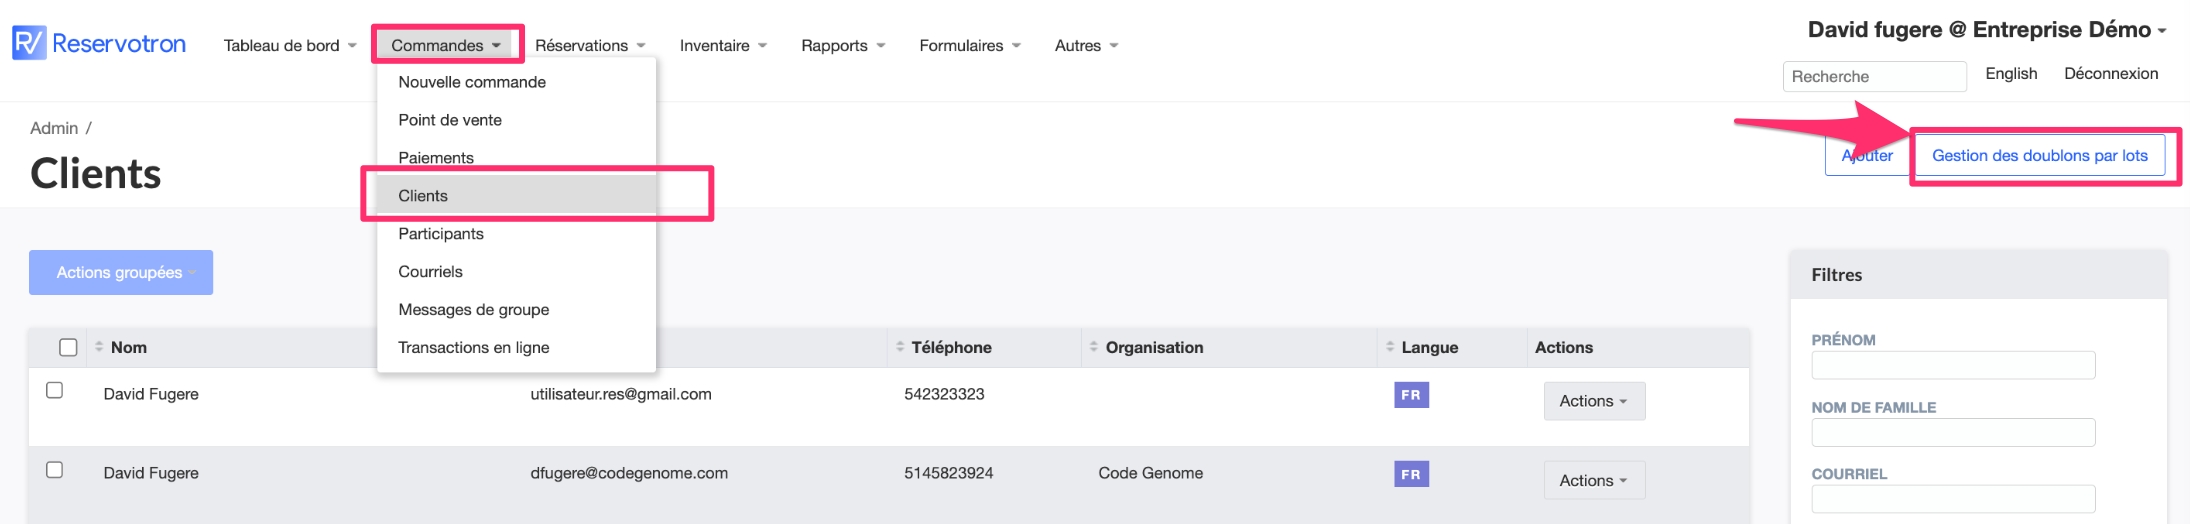The width and height of the screenshot is (2190, 524).
Task: Select the checkbox for dfugere@codegenome.com row
Action: coord(55,470)
